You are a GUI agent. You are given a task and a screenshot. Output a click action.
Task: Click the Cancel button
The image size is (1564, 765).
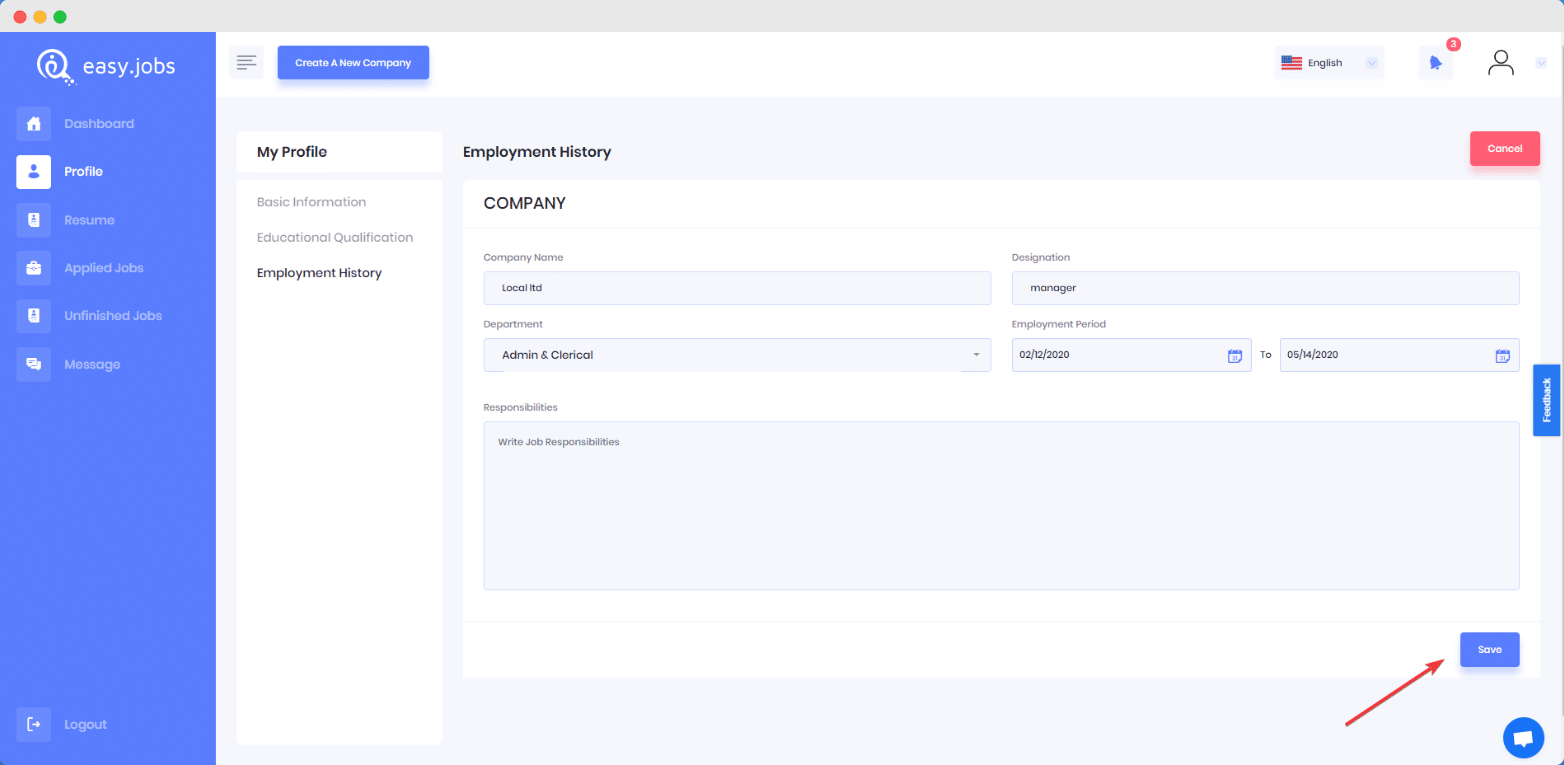1505,148
